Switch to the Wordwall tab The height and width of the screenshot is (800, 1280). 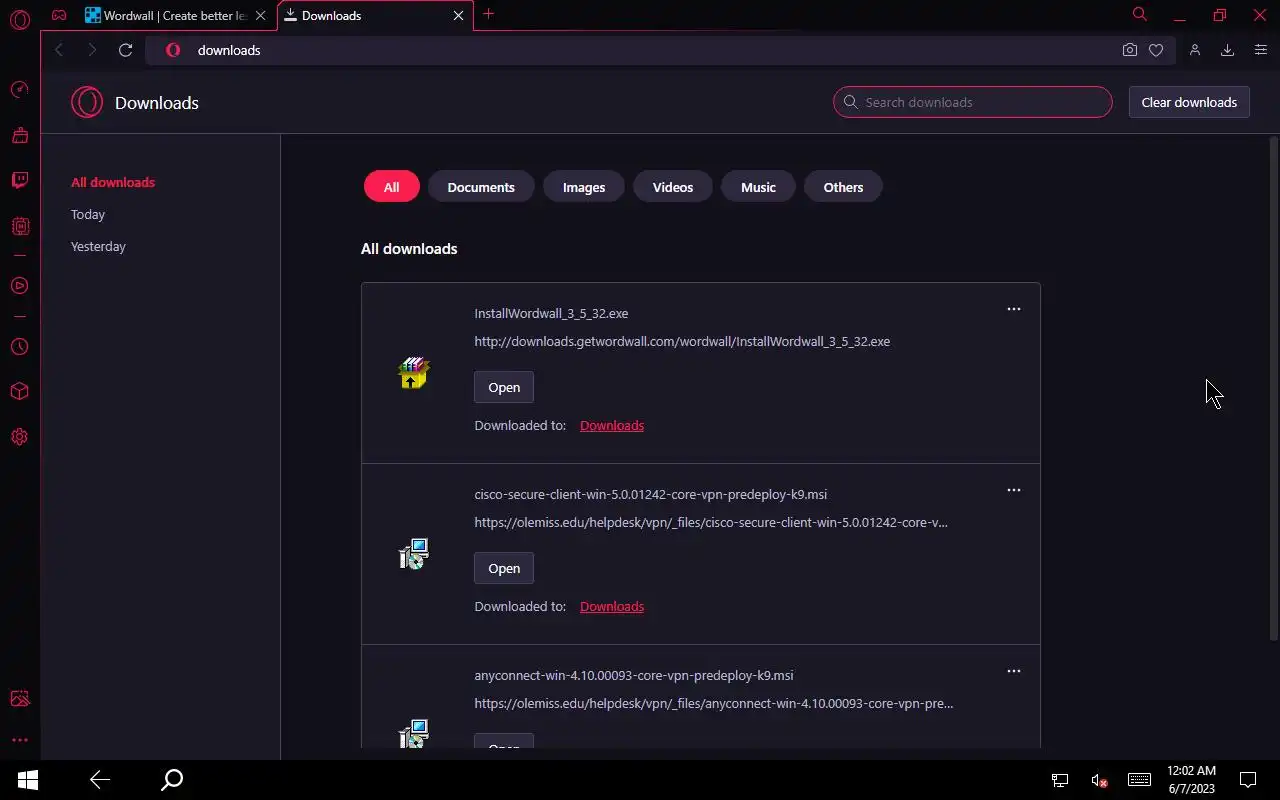point(175,16)
